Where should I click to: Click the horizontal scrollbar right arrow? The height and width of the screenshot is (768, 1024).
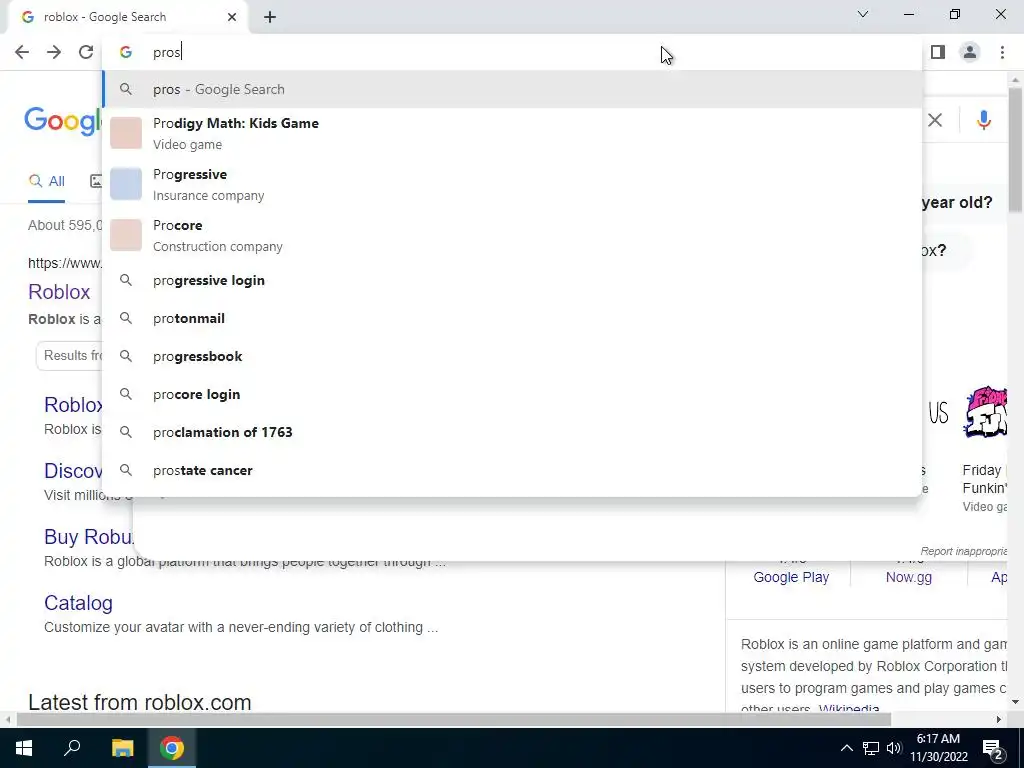tap(999, 720)
